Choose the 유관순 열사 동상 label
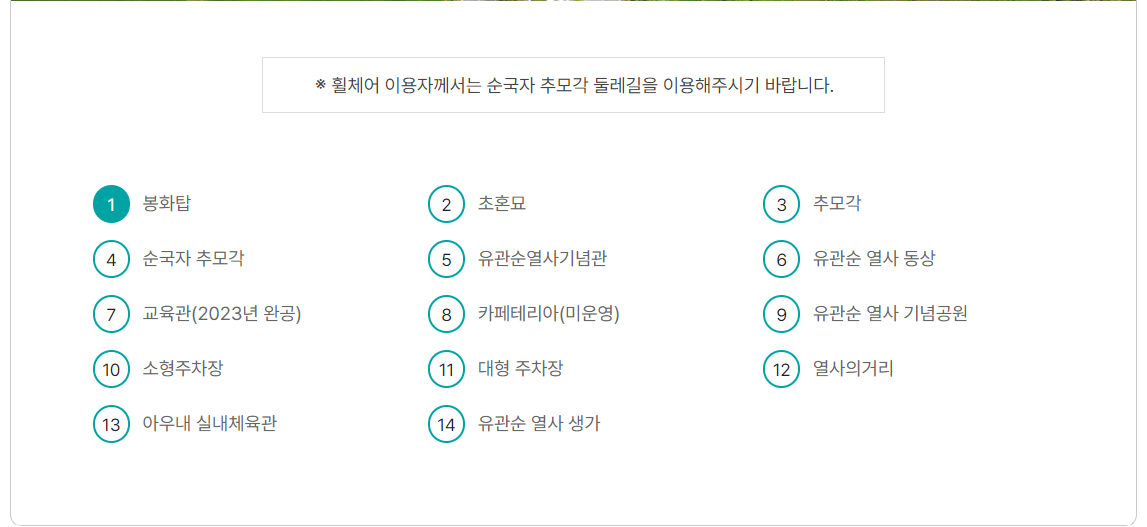The height and width of the screenshot is (527, 1147). click(x=874, y=258)
